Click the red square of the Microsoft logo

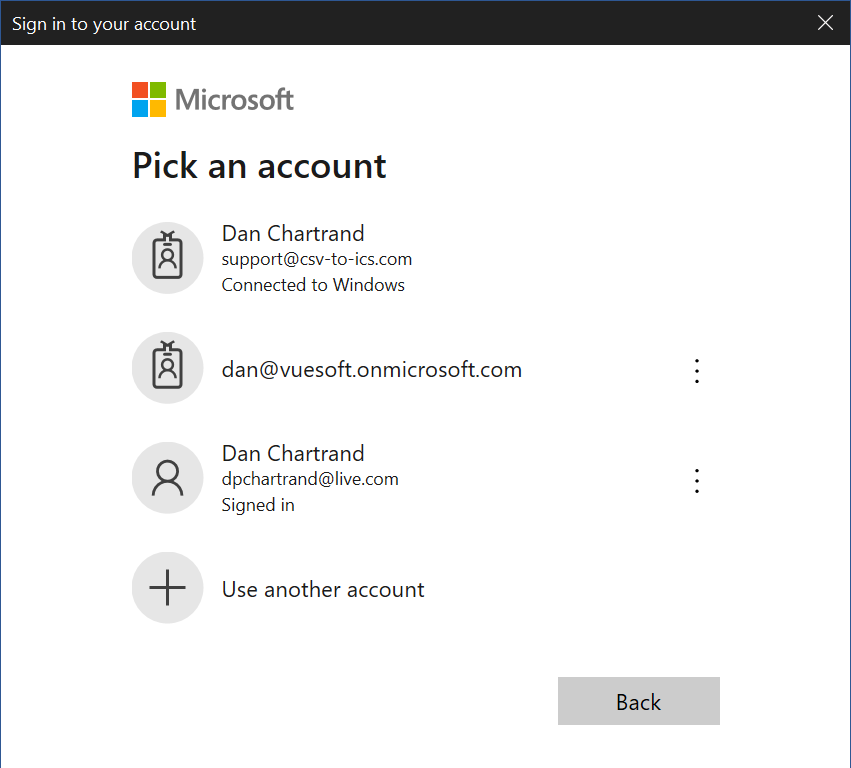(139, 91)
